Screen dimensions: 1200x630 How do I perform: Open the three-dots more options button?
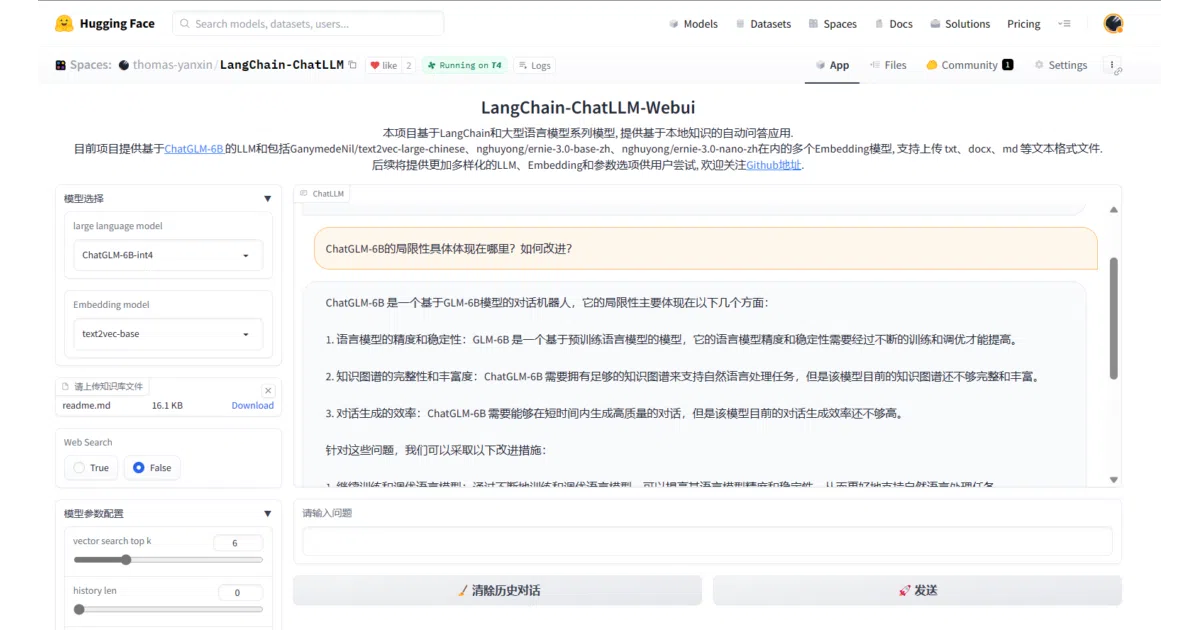(1112, 65)
